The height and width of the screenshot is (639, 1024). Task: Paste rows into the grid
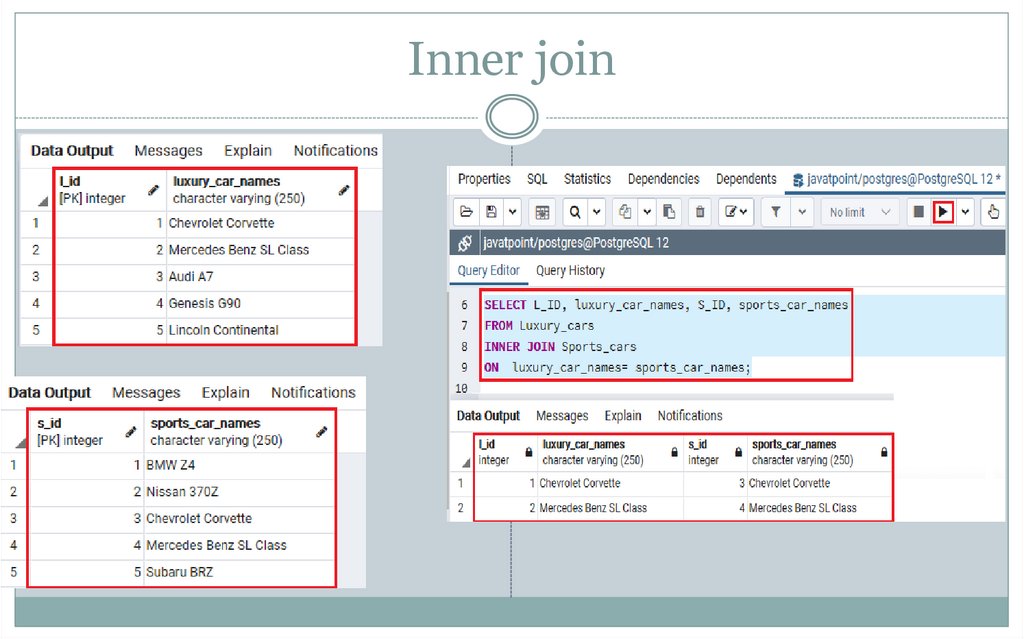coord(668,212)
